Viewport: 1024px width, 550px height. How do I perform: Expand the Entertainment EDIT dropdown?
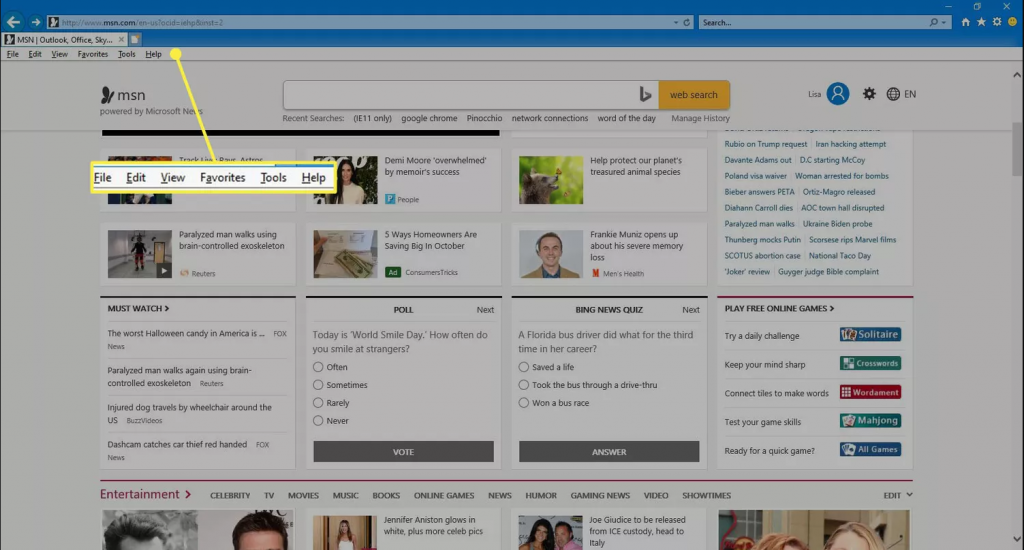coord(898,495)
